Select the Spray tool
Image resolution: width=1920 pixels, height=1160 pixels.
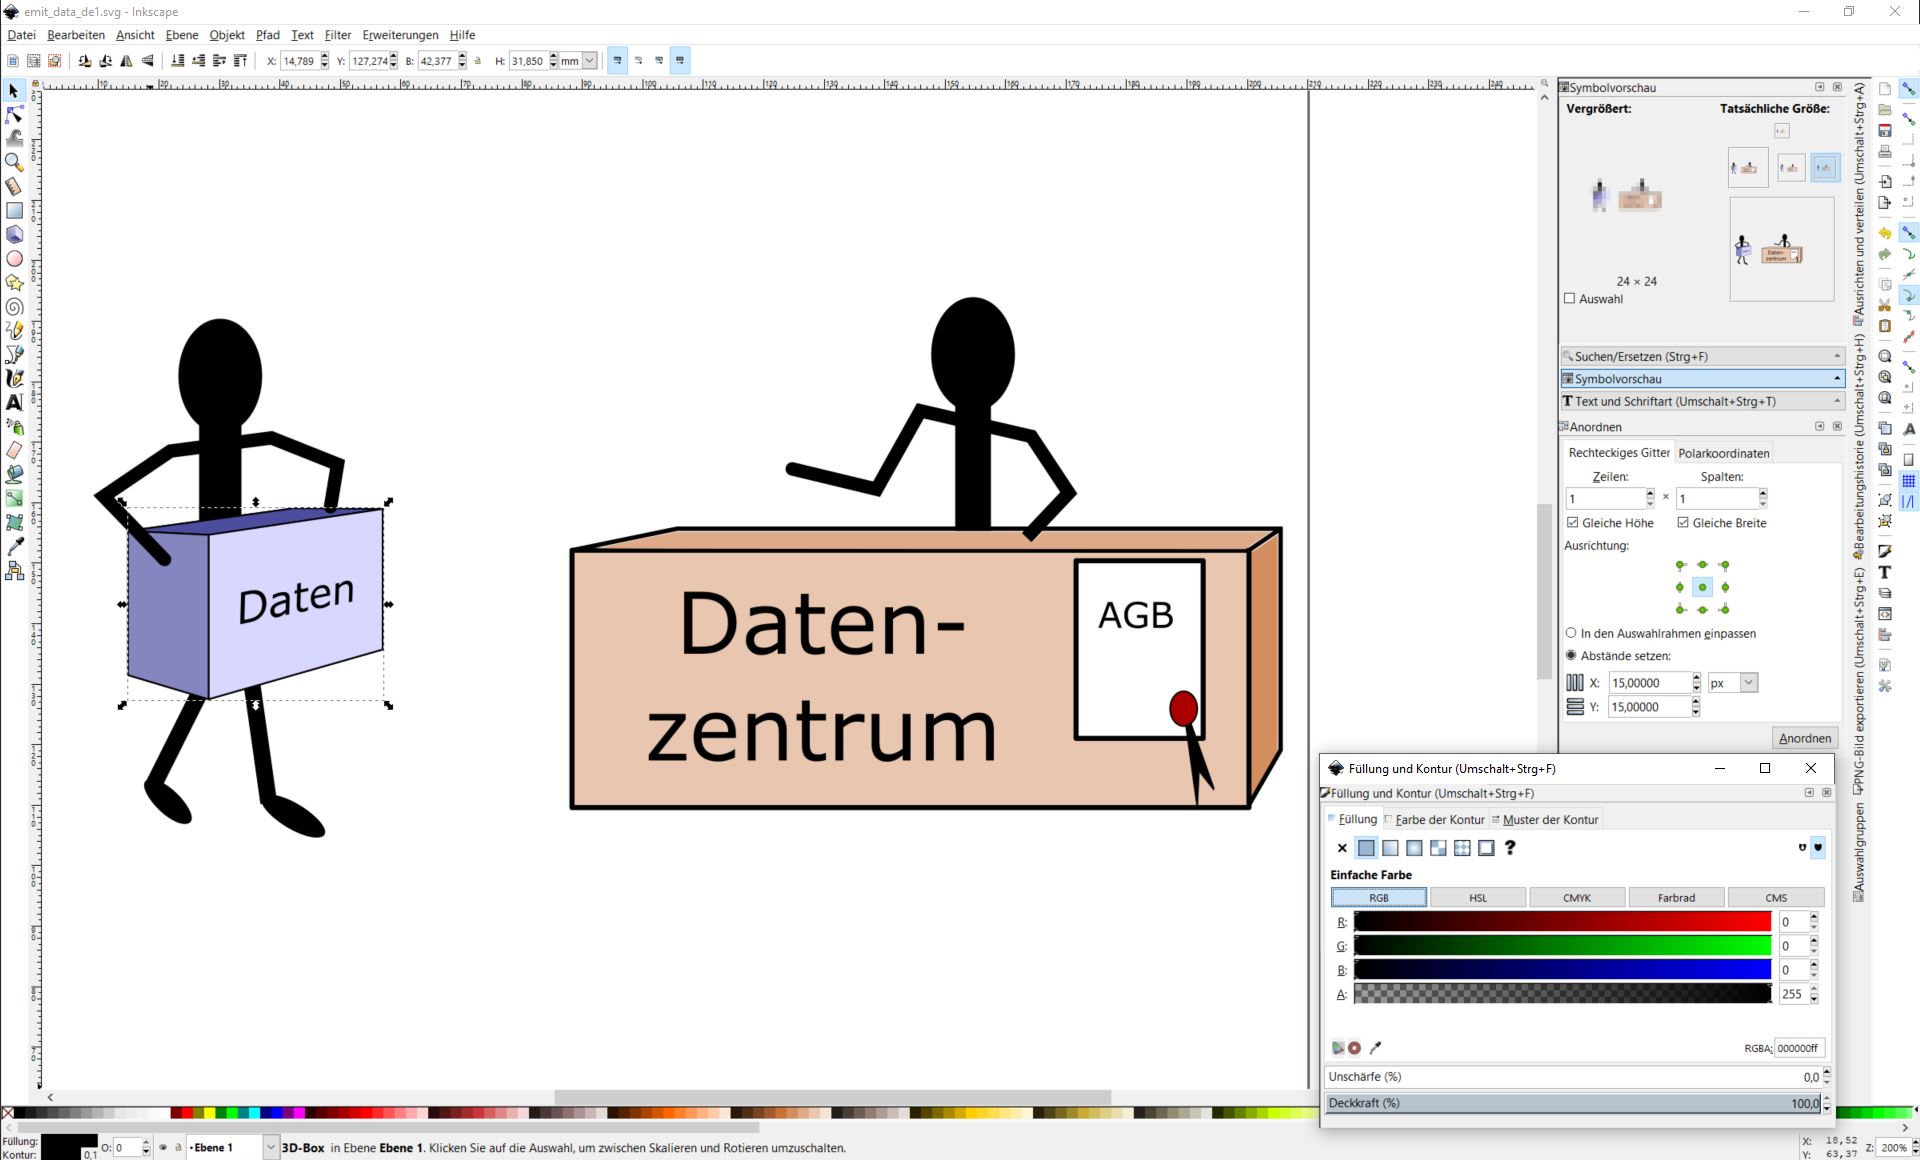click(x=14, y=426)
